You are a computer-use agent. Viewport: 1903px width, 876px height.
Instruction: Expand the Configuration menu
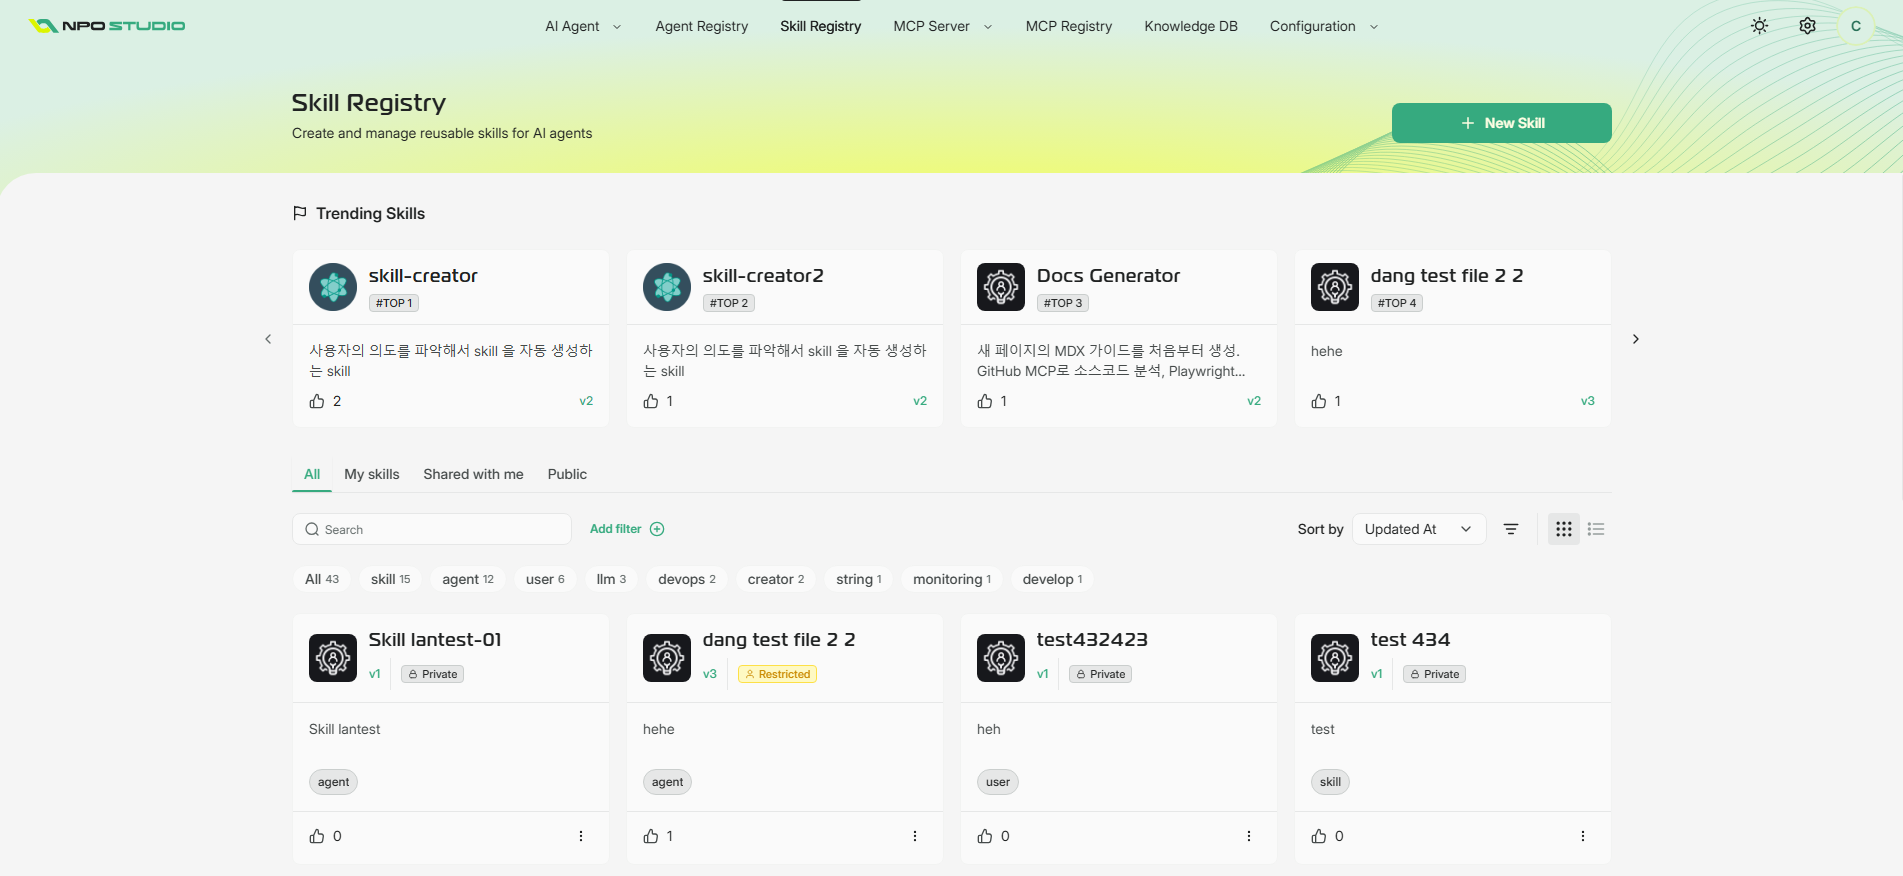[1324, 26]
